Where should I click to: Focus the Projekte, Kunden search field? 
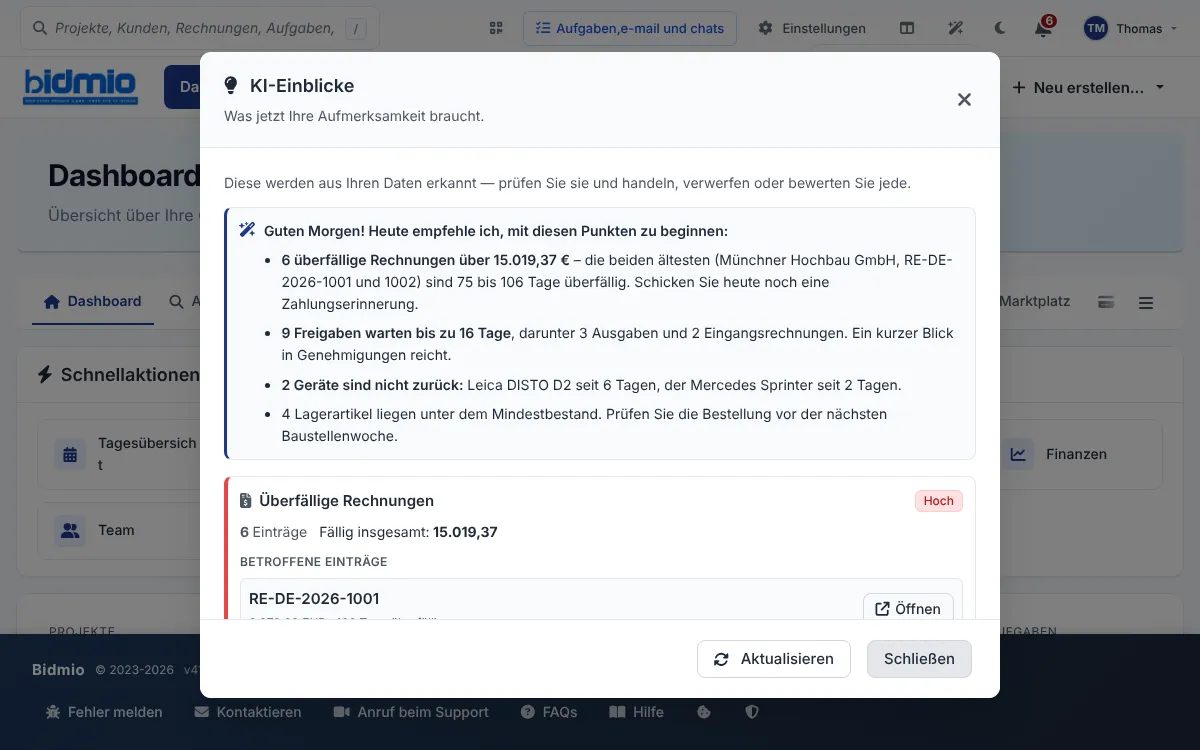click(x=200, y=28)
